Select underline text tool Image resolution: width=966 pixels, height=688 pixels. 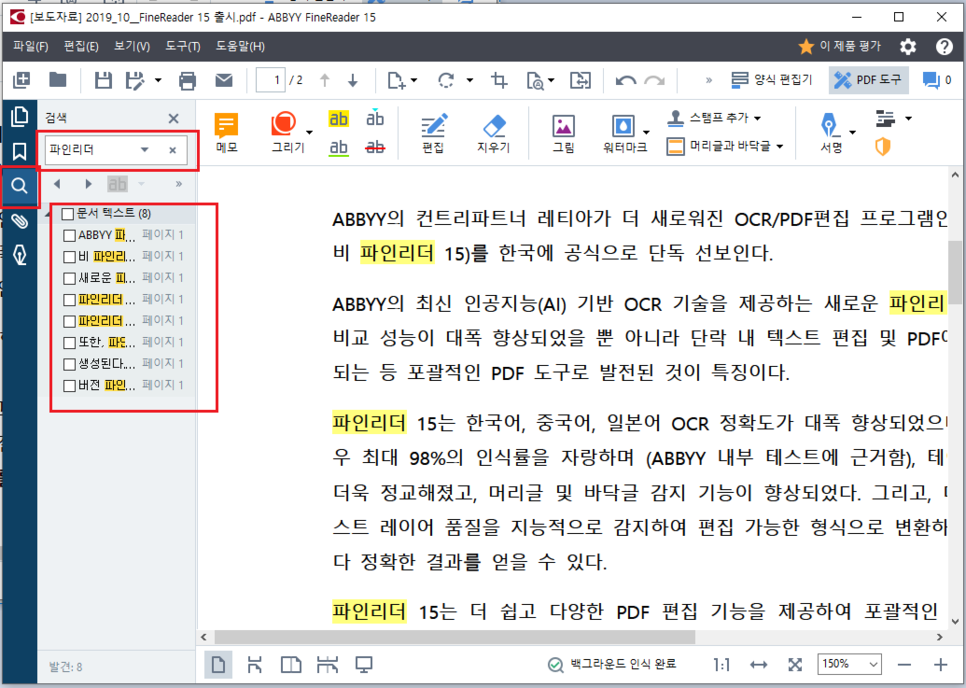click(338, 148)
